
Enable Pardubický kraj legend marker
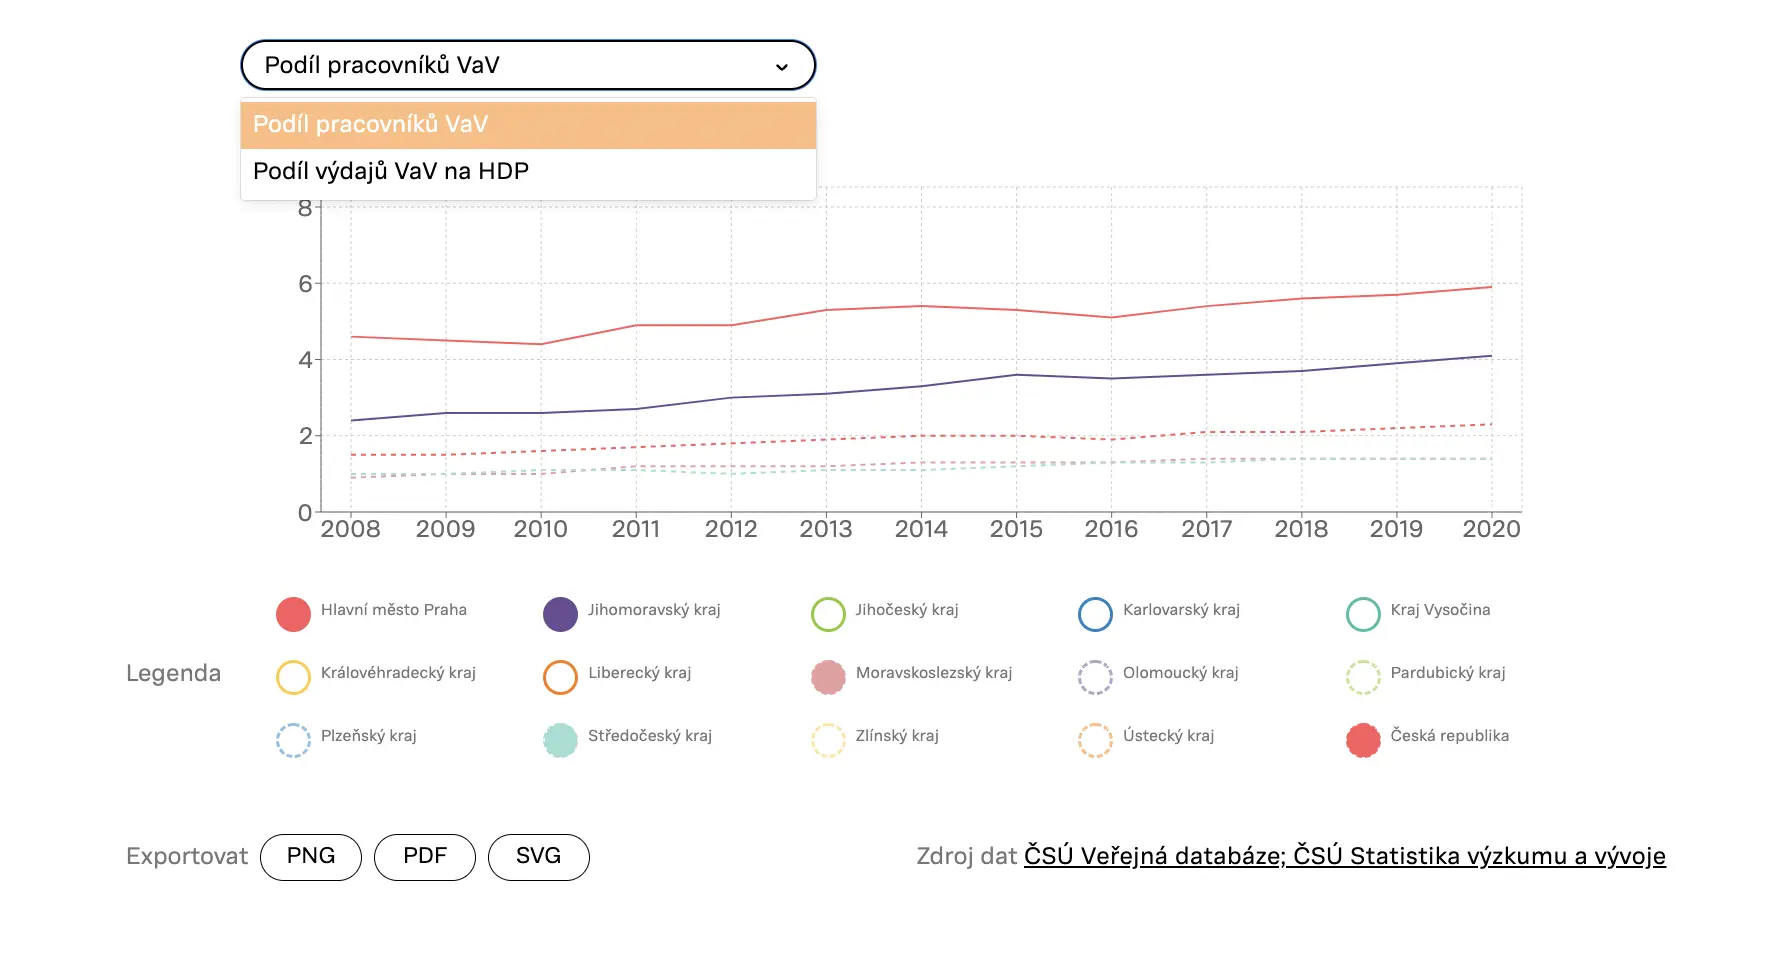click(1363, 677)
